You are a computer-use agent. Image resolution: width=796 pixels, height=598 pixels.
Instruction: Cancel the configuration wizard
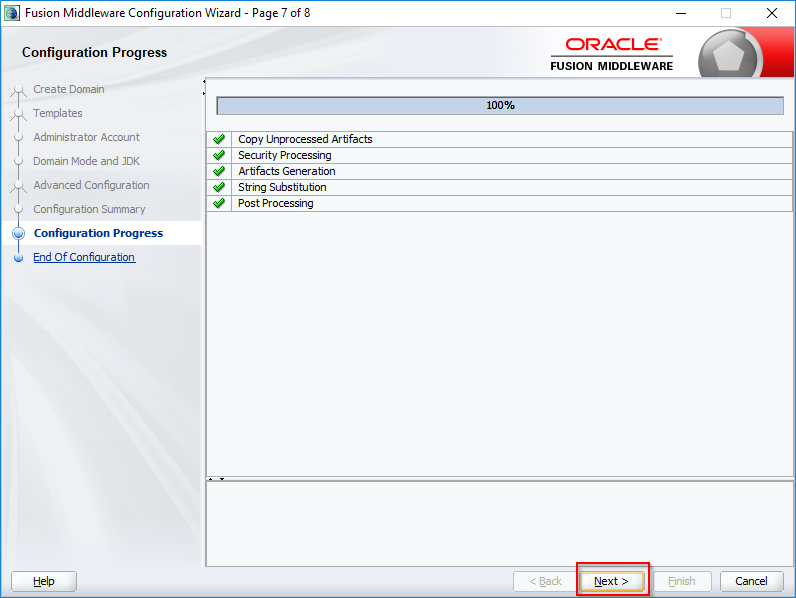coord(751,581)
